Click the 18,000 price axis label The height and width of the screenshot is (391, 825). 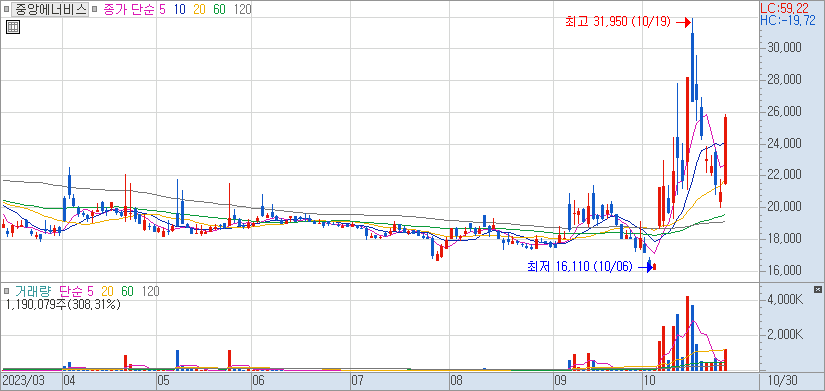tap(785, 239)
